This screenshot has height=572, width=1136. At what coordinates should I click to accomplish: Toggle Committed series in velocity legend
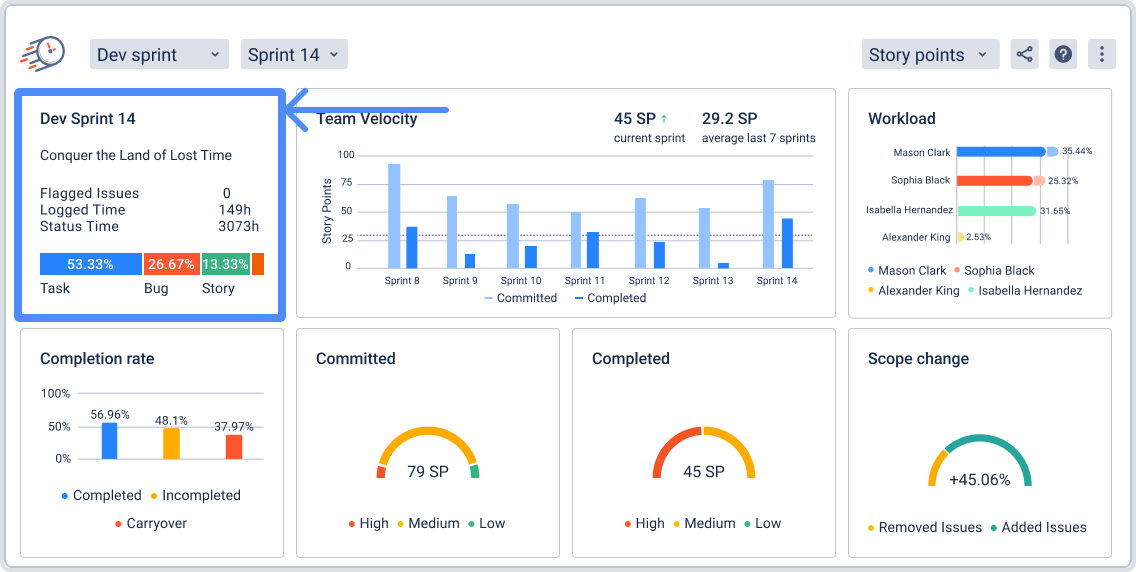[520, 298]
